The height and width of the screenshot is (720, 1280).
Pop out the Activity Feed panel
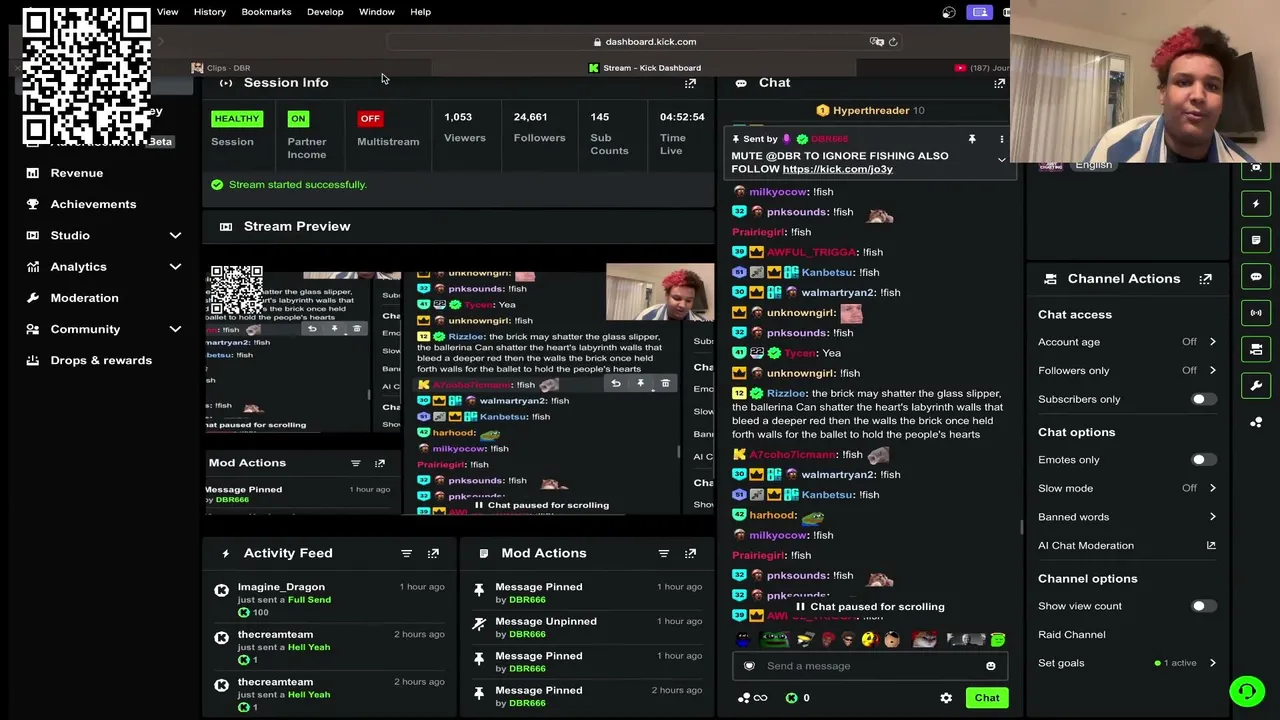pyautogui.click(x=433, y=553)
